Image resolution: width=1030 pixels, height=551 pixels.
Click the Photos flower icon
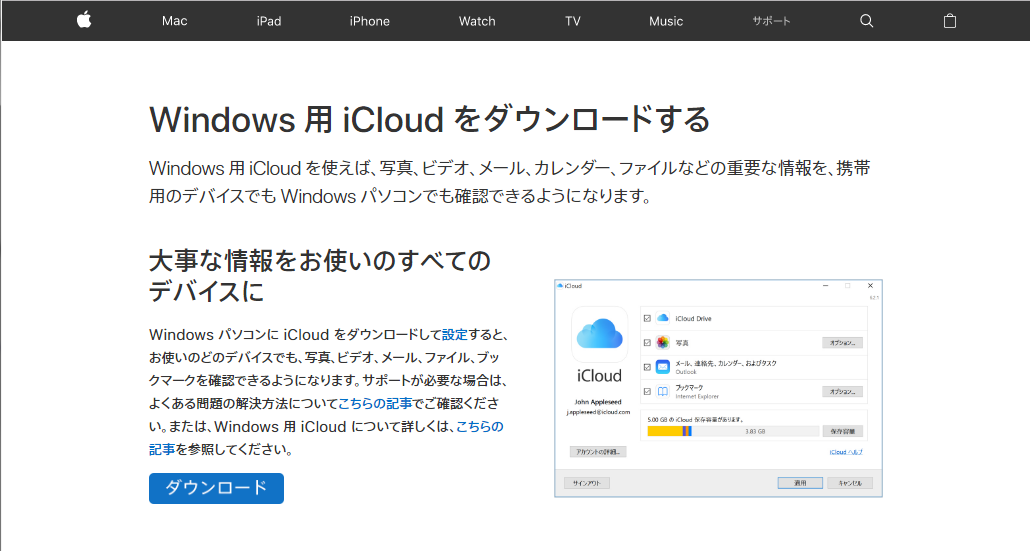[663, 343]
